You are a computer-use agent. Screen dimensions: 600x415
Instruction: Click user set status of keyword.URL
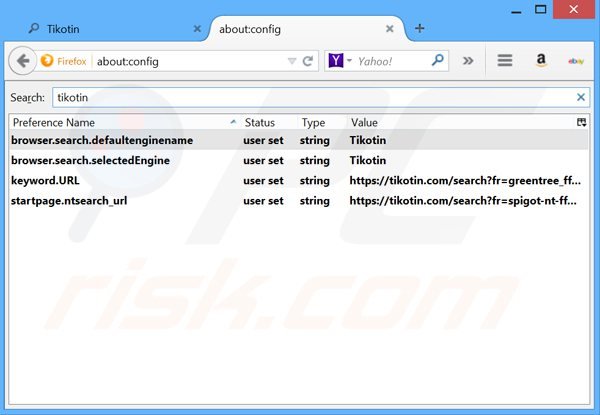click(263, 181)
